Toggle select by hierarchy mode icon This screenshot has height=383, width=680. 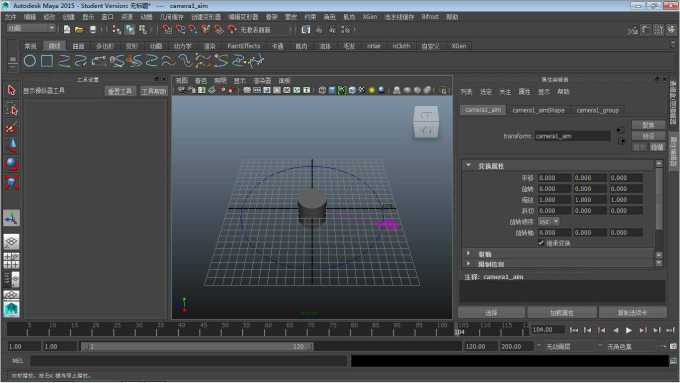[x=117, y=29]
